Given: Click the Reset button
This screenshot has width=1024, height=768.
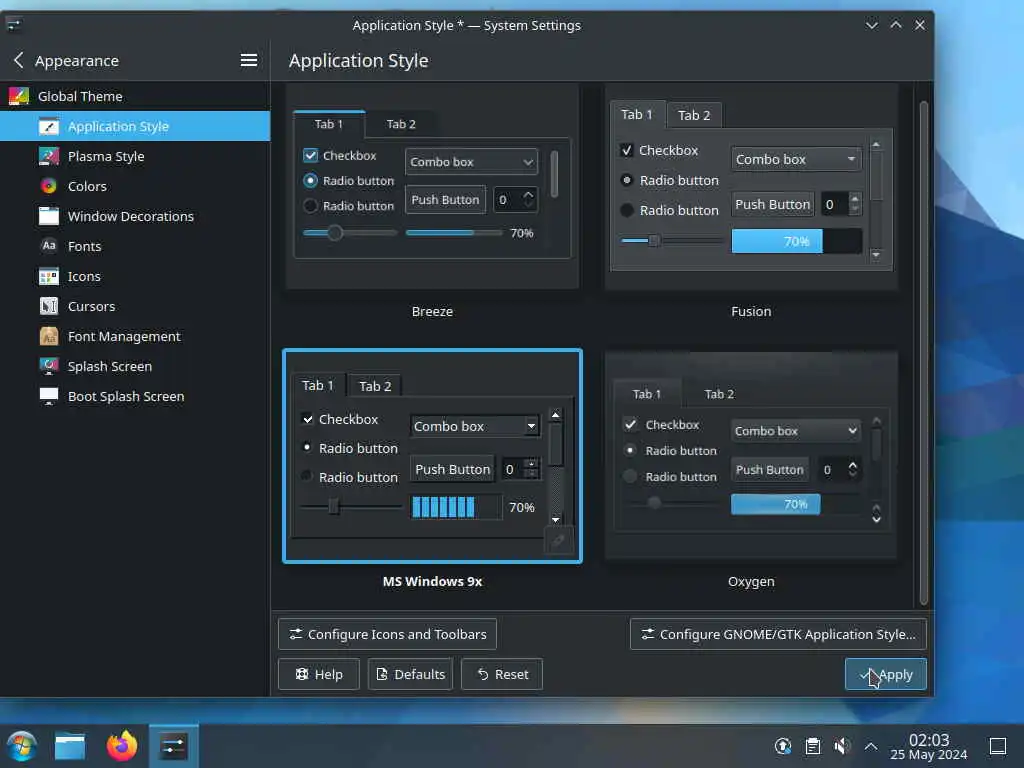Looking at the screenshot, I should tap(502, 674).
